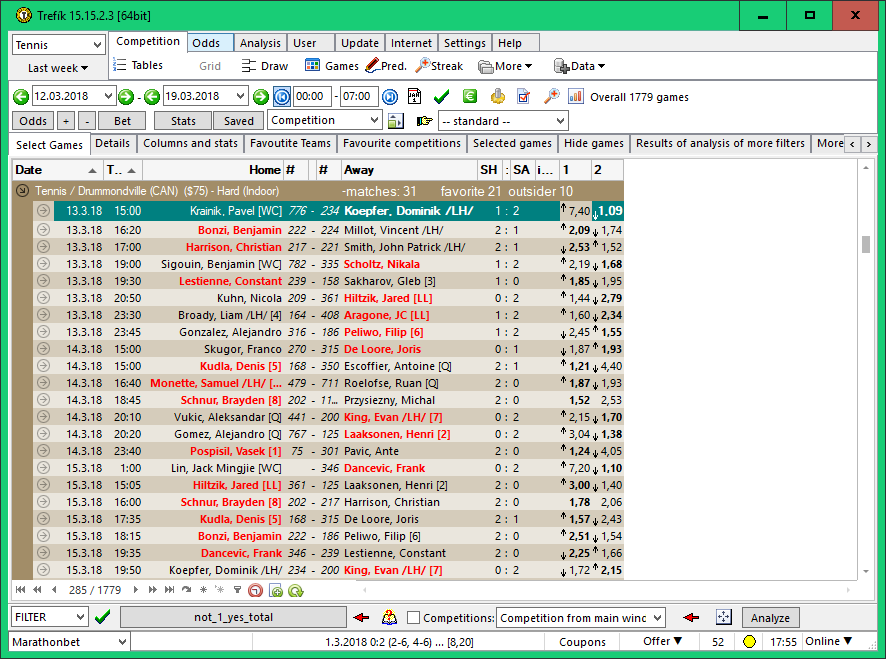886x659 pixels.
Task: Open the Last week period dropdown
Action: 58,68
